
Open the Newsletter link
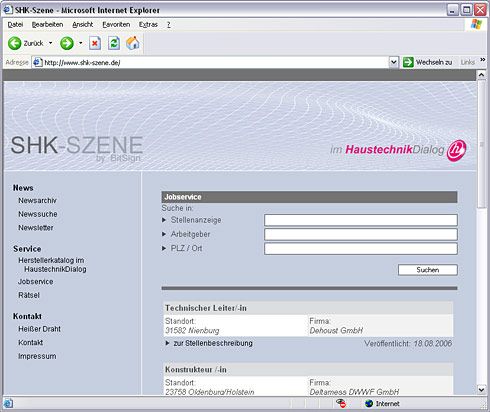(36, 228)
